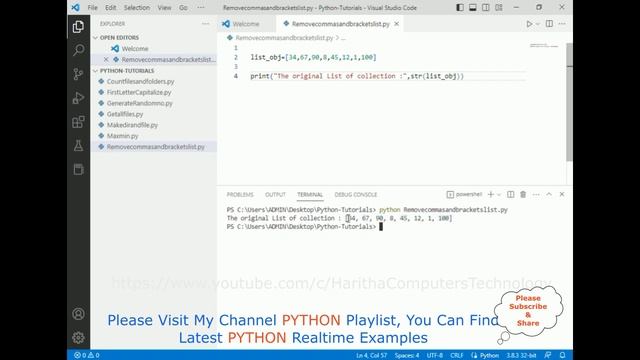Open FirstLetterCapitalize.py from explorer
The height and width of the screenshot is (360, 640).
coord(139,92)
